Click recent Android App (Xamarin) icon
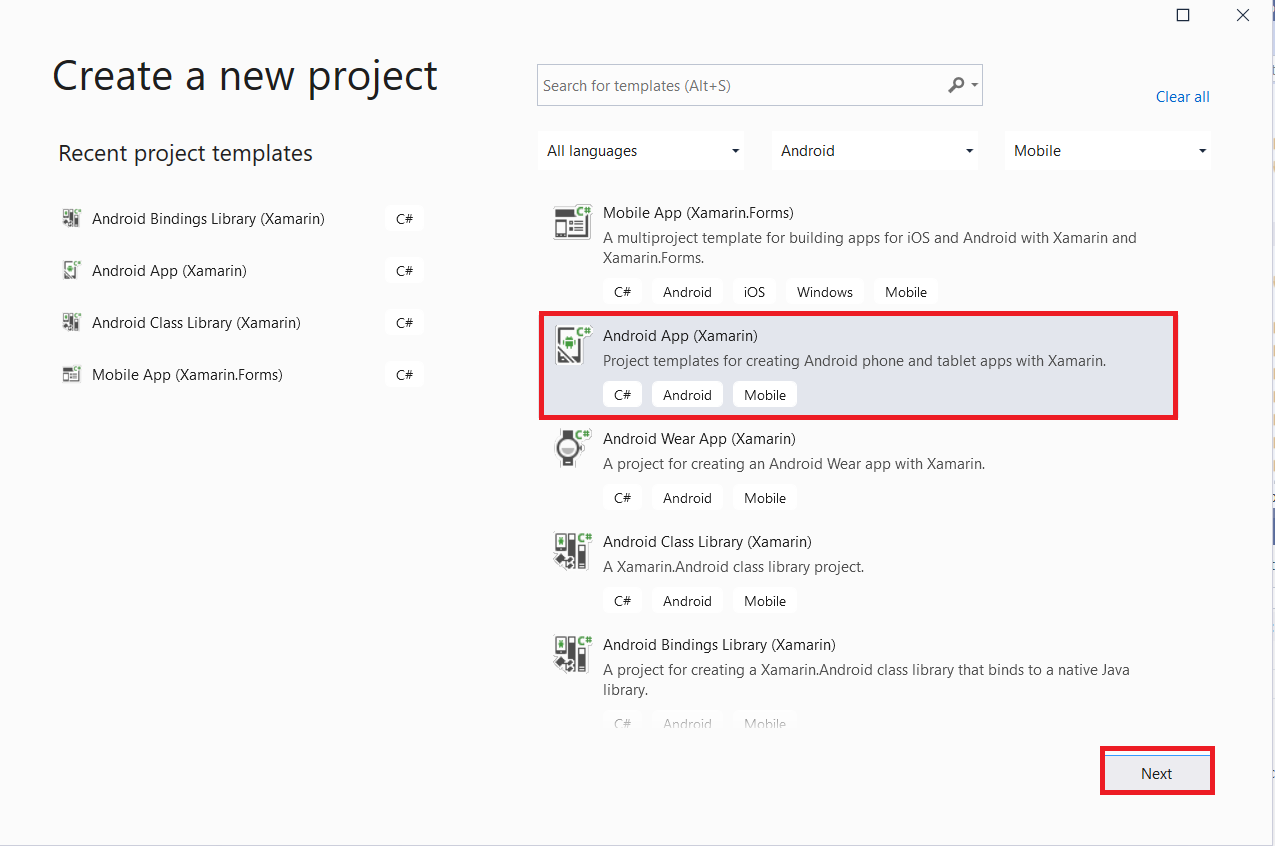 (71, 270)
